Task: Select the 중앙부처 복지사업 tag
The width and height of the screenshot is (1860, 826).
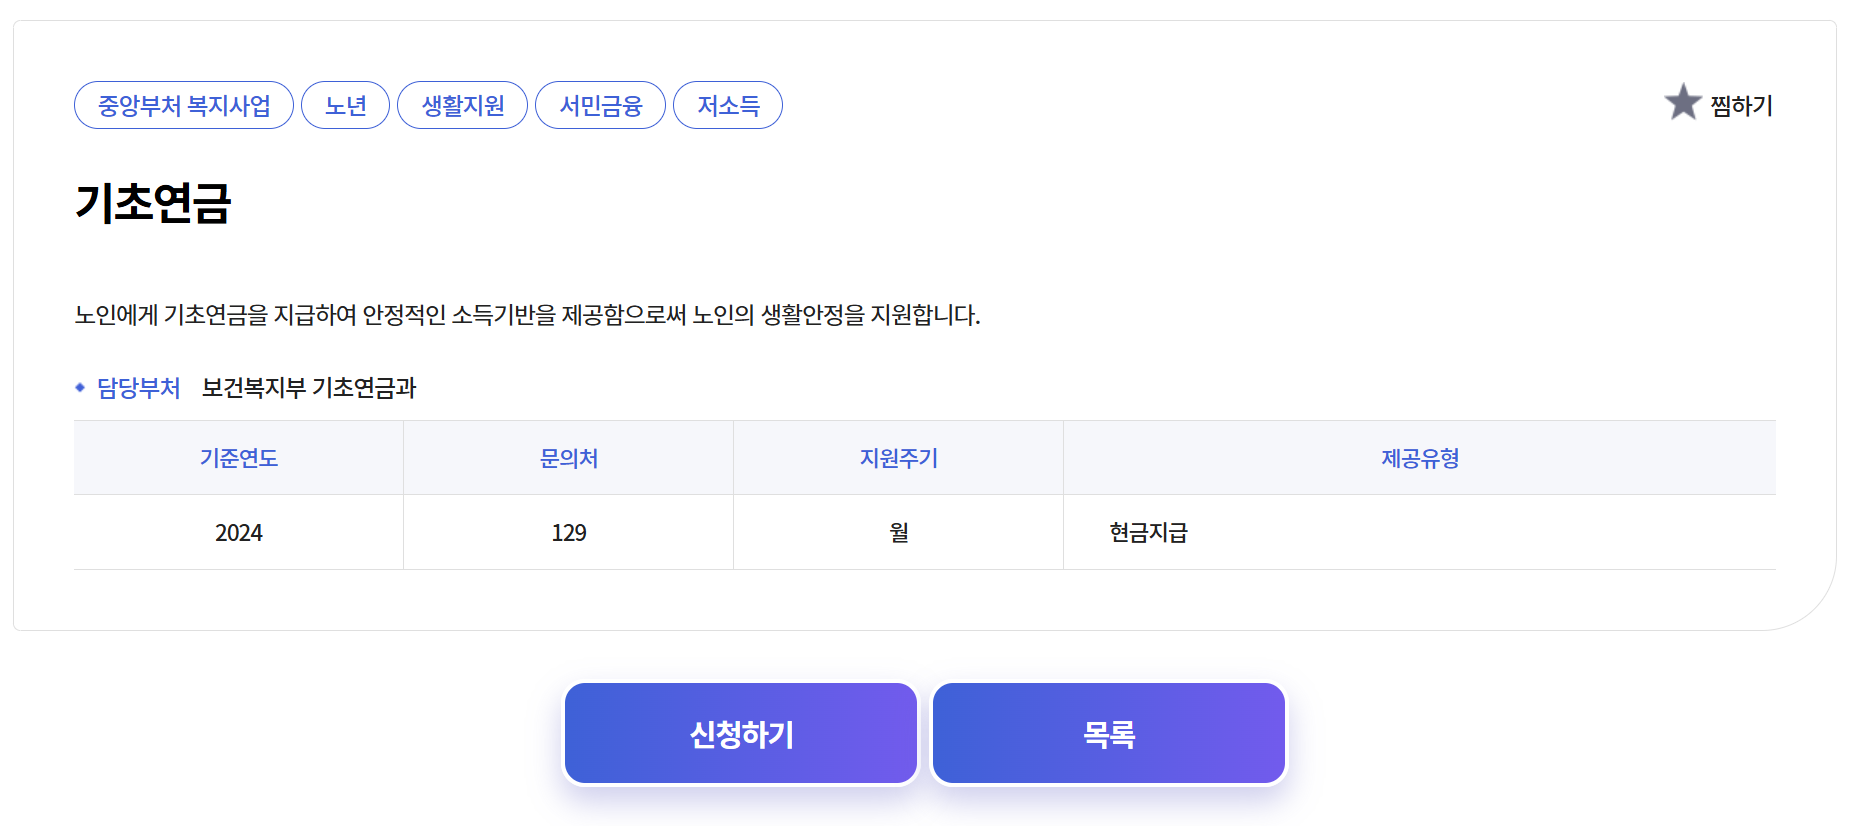Action: (x=183, y=104)
